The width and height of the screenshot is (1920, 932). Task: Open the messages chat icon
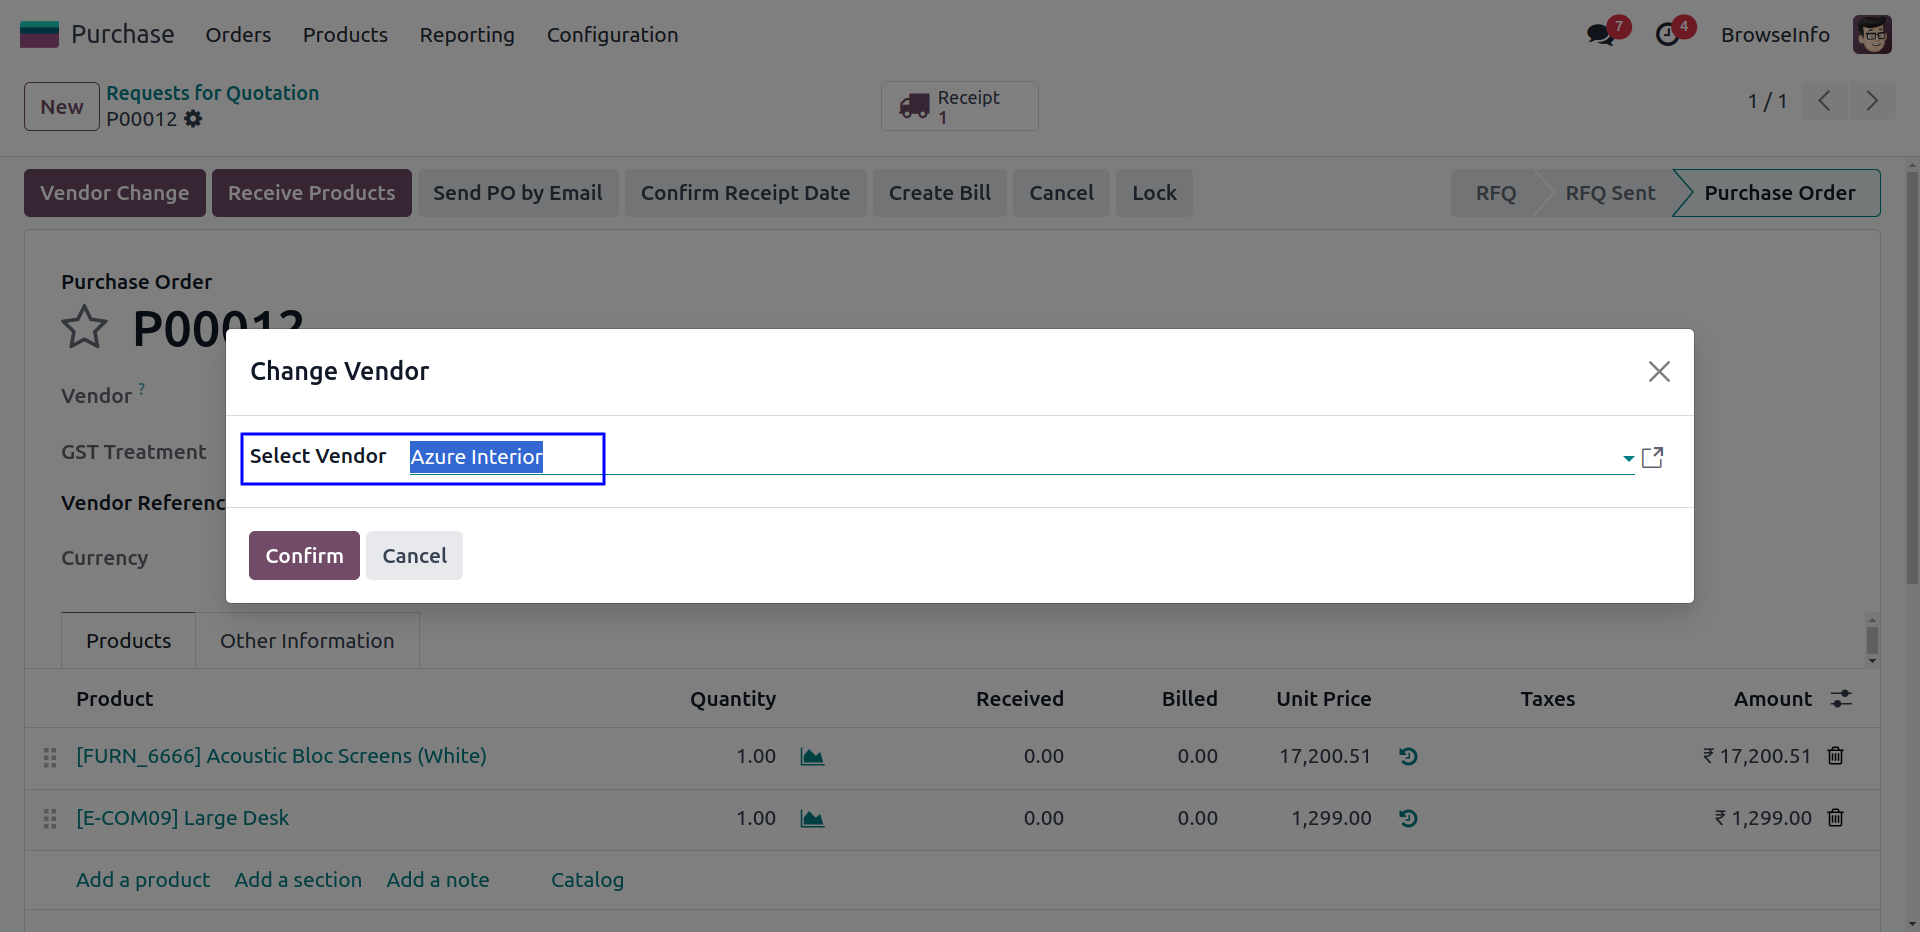pos(1600,35)
